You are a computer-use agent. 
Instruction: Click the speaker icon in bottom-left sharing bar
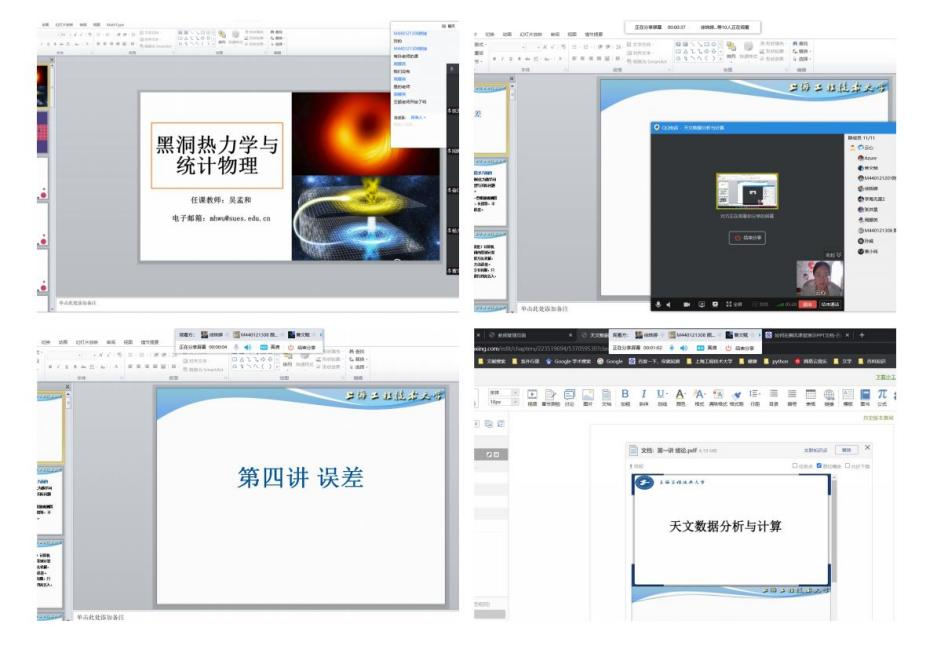tap(248, 347)
